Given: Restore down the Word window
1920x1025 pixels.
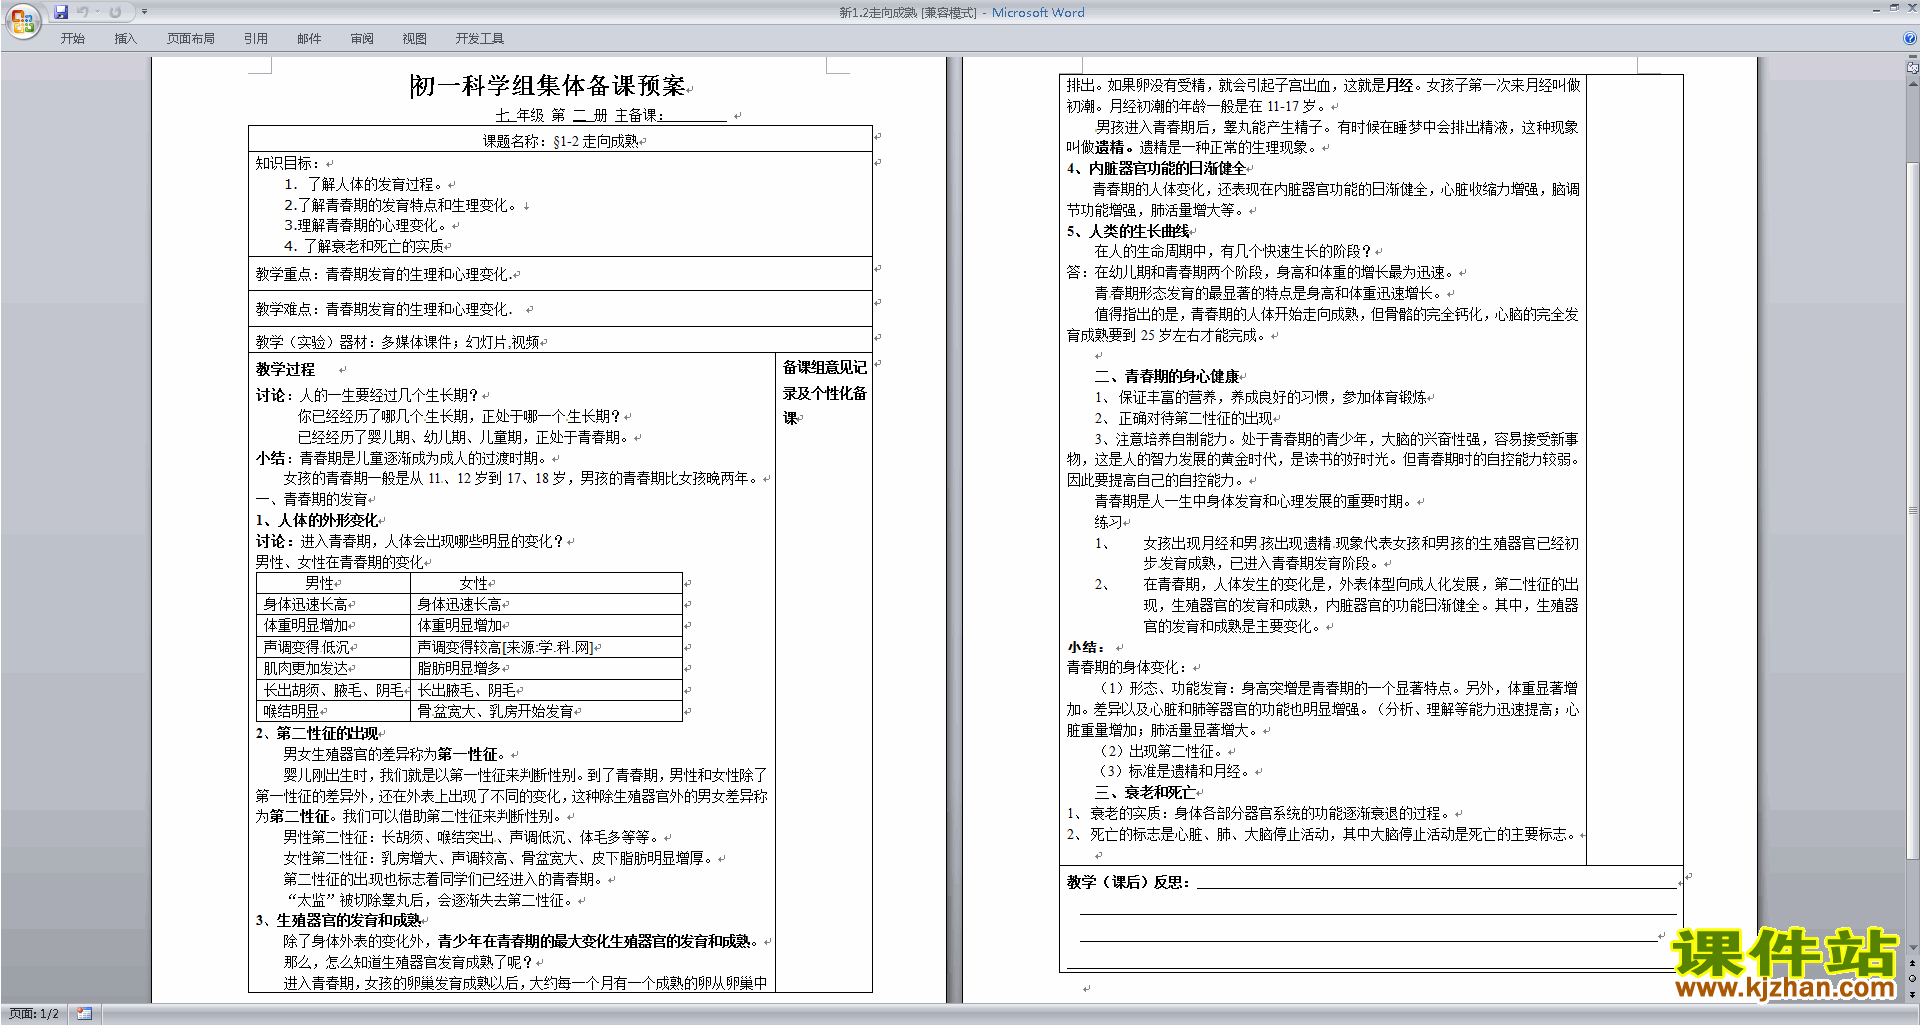Looking at the screenshot, I should (1894, 8).
